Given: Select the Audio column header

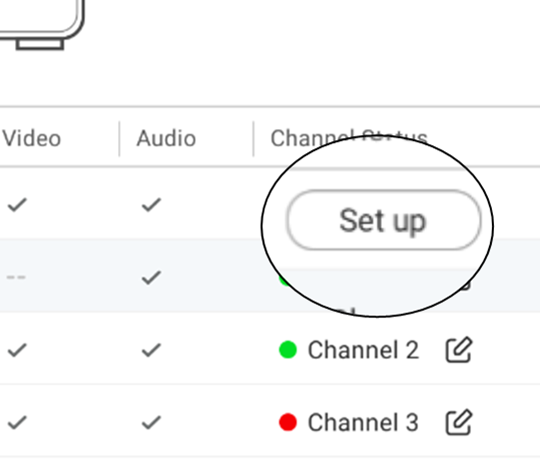Looking at the screenshot, I should pos(166,138).
